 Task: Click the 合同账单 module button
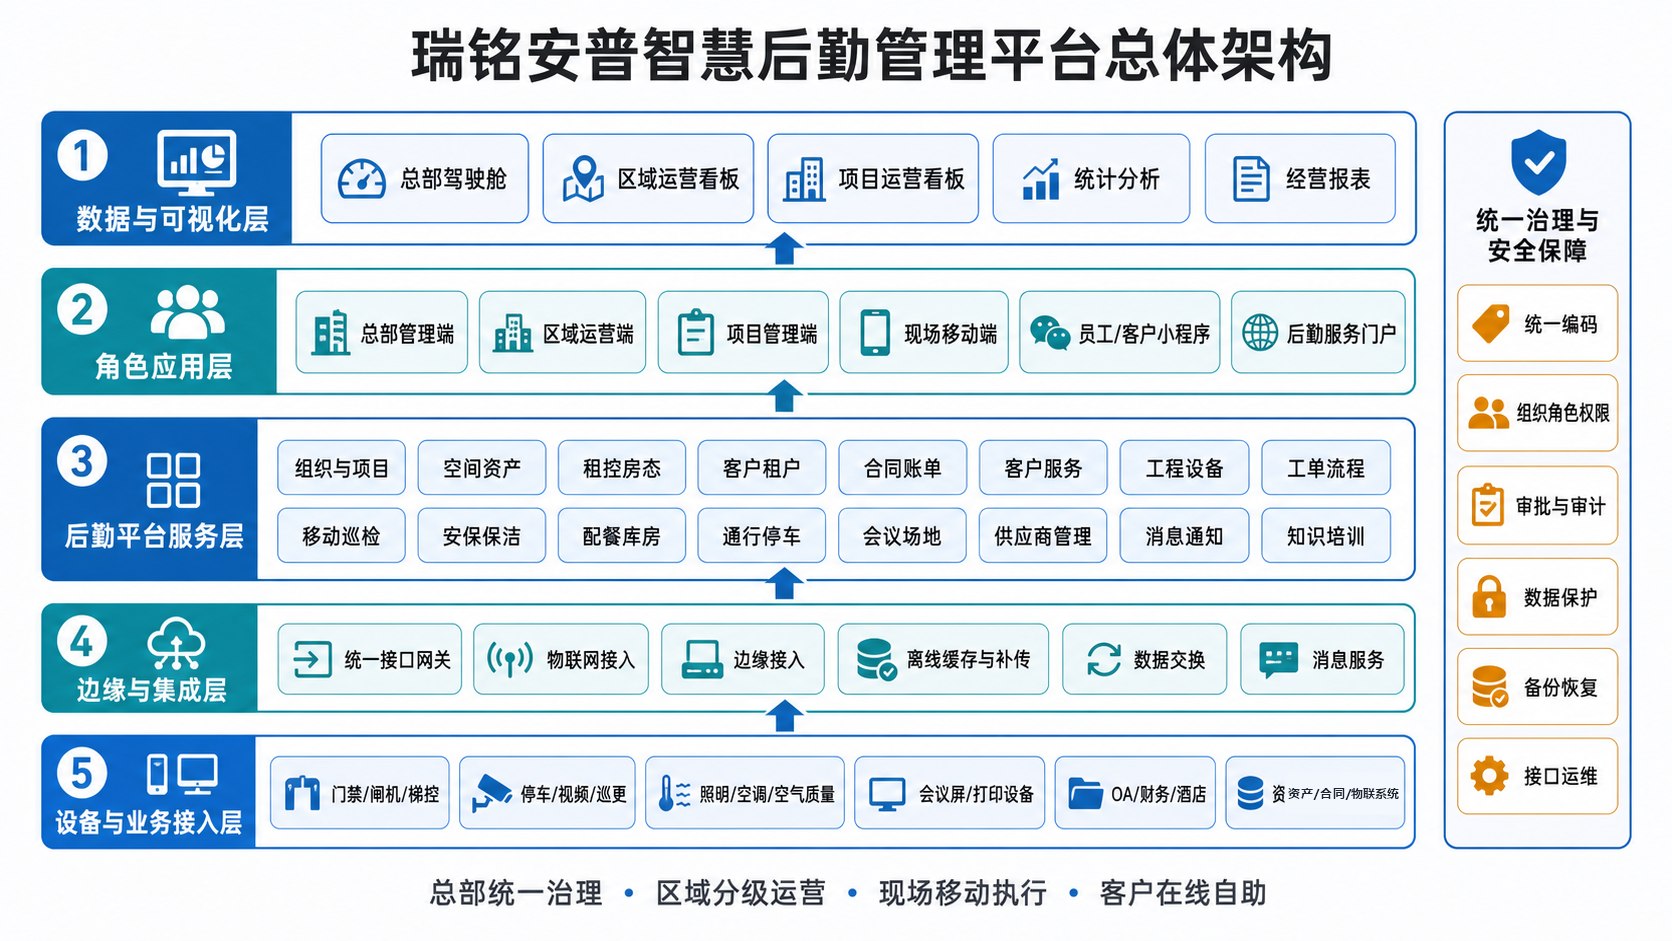point(903,468)
